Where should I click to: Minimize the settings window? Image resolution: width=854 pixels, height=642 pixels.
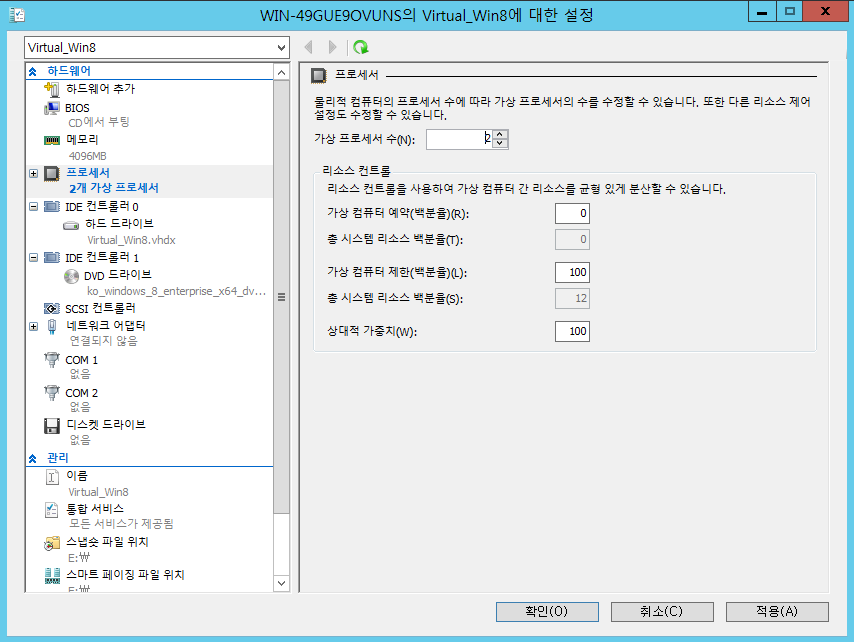pos(762,11)
